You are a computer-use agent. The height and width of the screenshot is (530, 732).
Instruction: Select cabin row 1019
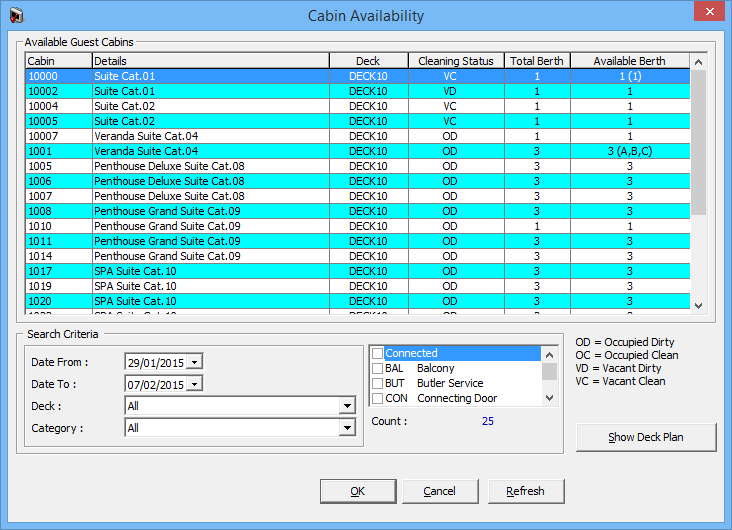(358, 286)
